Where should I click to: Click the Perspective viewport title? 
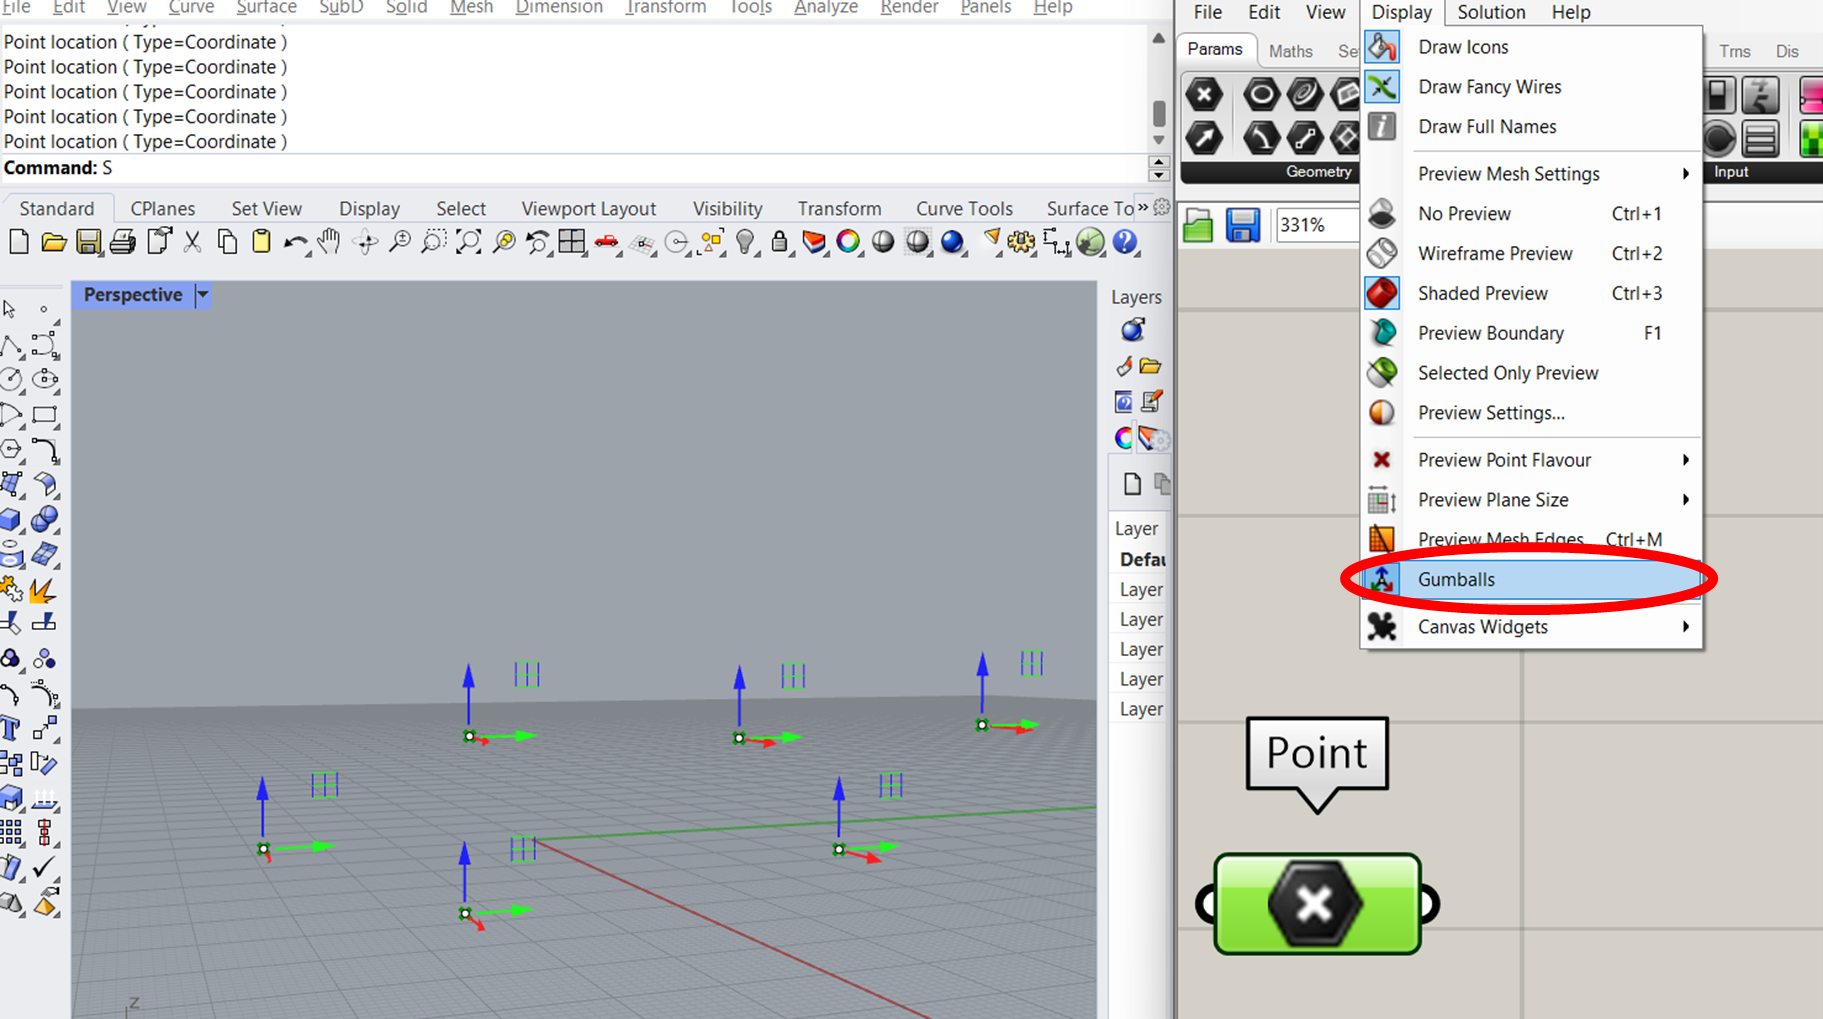(133, 295)
